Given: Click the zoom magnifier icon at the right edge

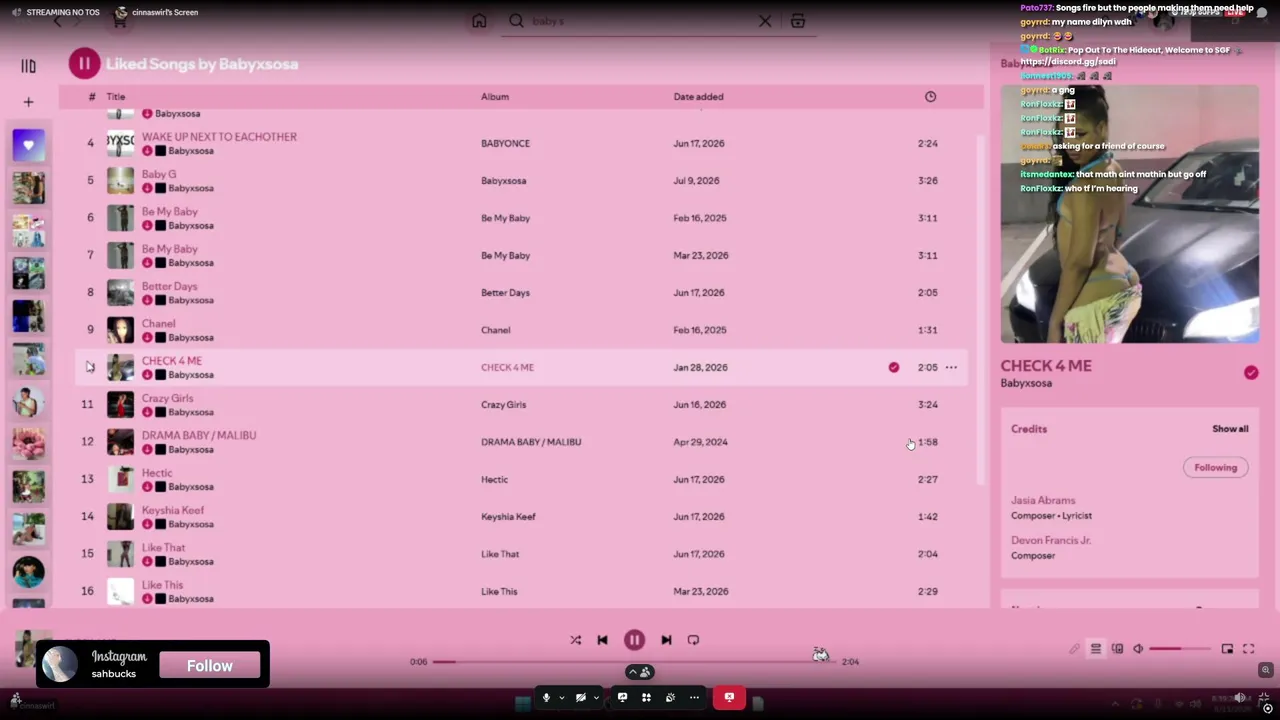Looking at the screenshot, I should point(1265,670).
